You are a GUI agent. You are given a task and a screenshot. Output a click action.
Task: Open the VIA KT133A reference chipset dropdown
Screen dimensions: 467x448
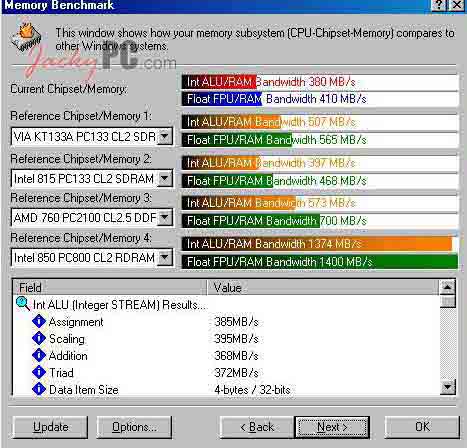(165, 136)
